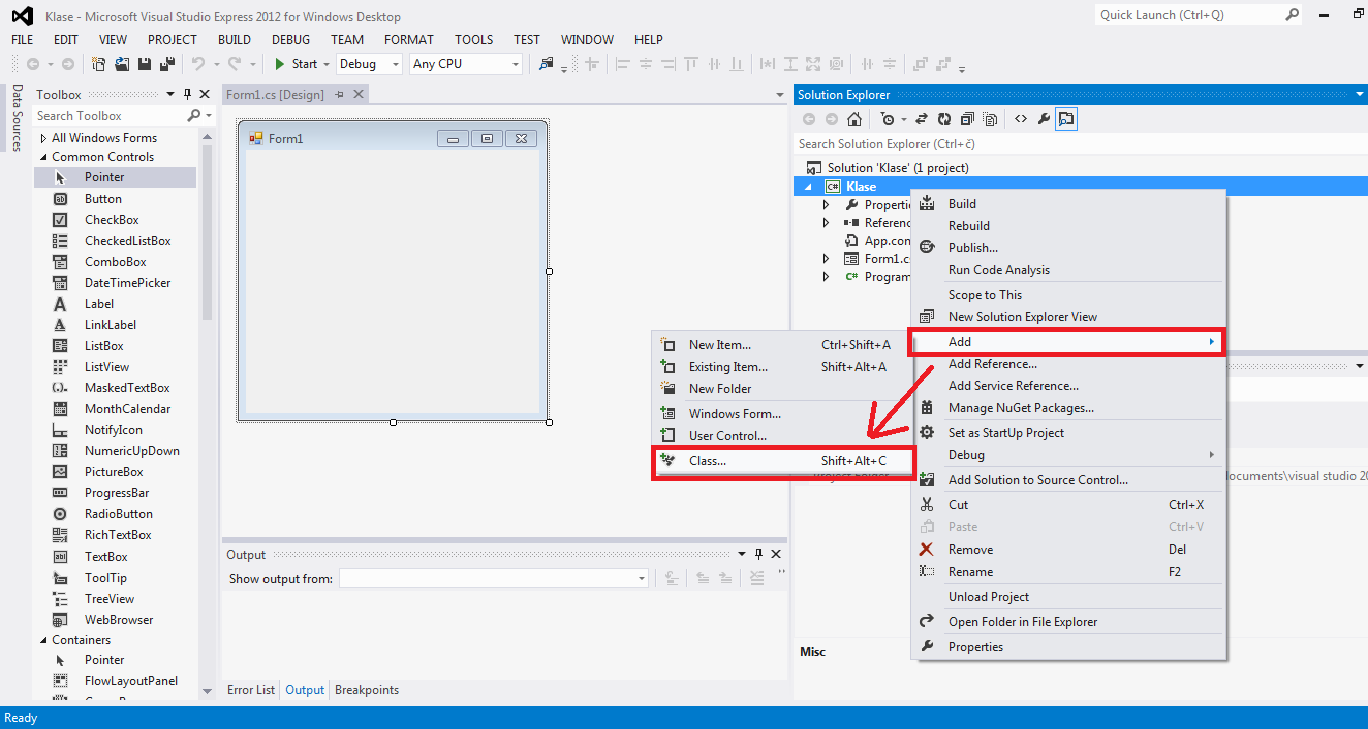Click the View Code icon in Solution Explorer
Screen dimensions: 1368x729
pyautogui.click(x=1020, y=119)
